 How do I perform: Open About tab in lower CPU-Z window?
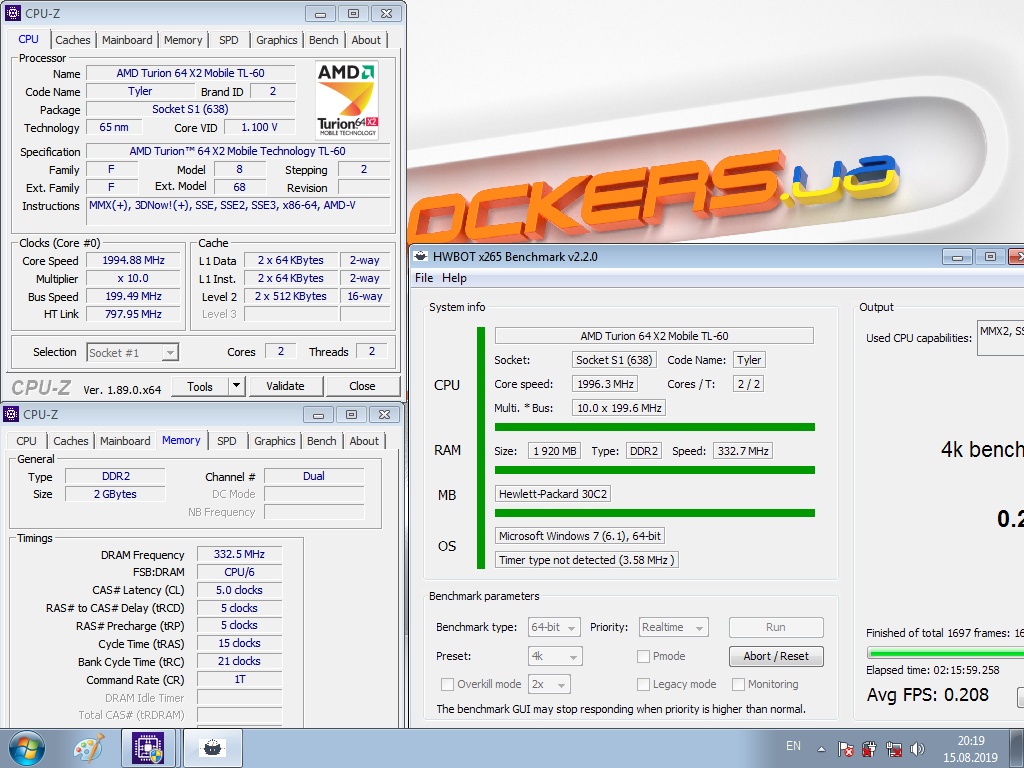[x=364, y=441]
